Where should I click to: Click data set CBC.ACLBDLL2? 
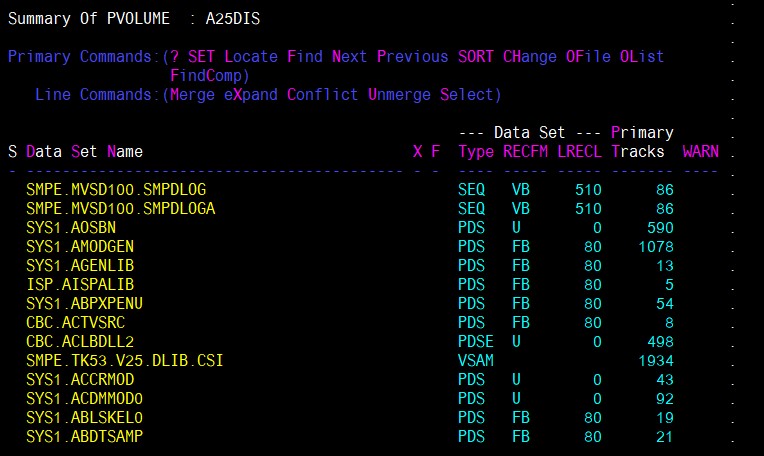click(80, 341)
